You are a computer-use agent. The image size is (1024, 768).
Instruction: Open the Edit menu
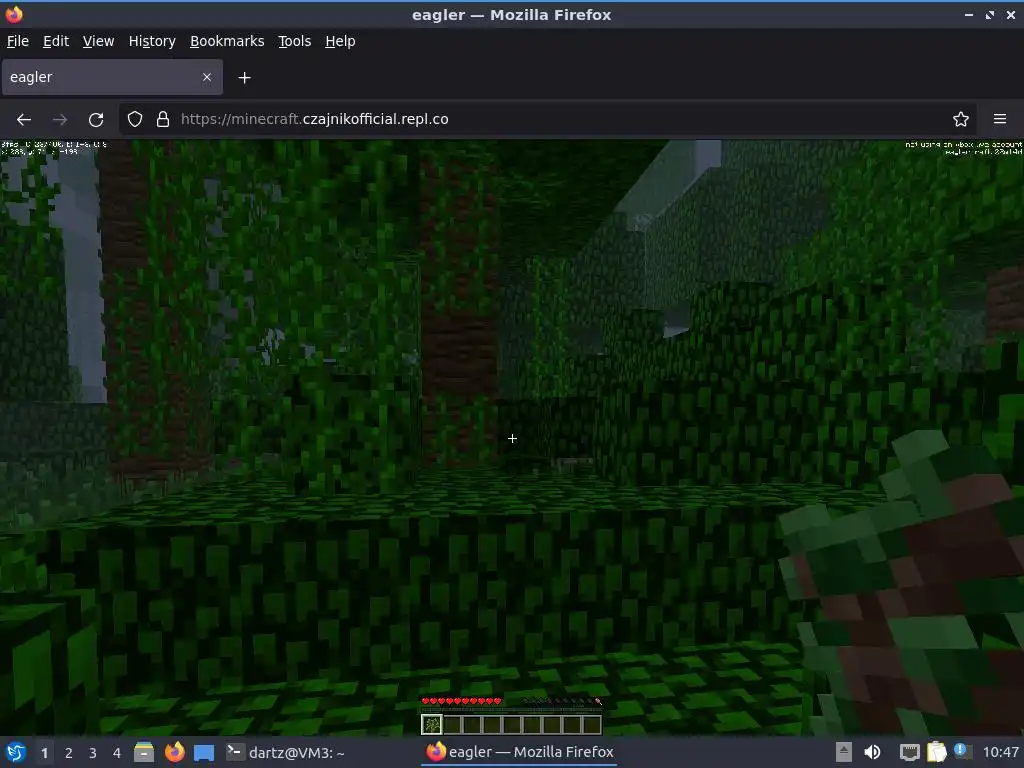pyautogui.click(x=56, y=41)
